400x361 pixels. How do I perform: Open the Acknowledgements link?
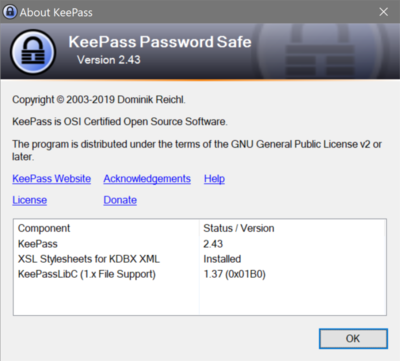(x=147, y=179)
